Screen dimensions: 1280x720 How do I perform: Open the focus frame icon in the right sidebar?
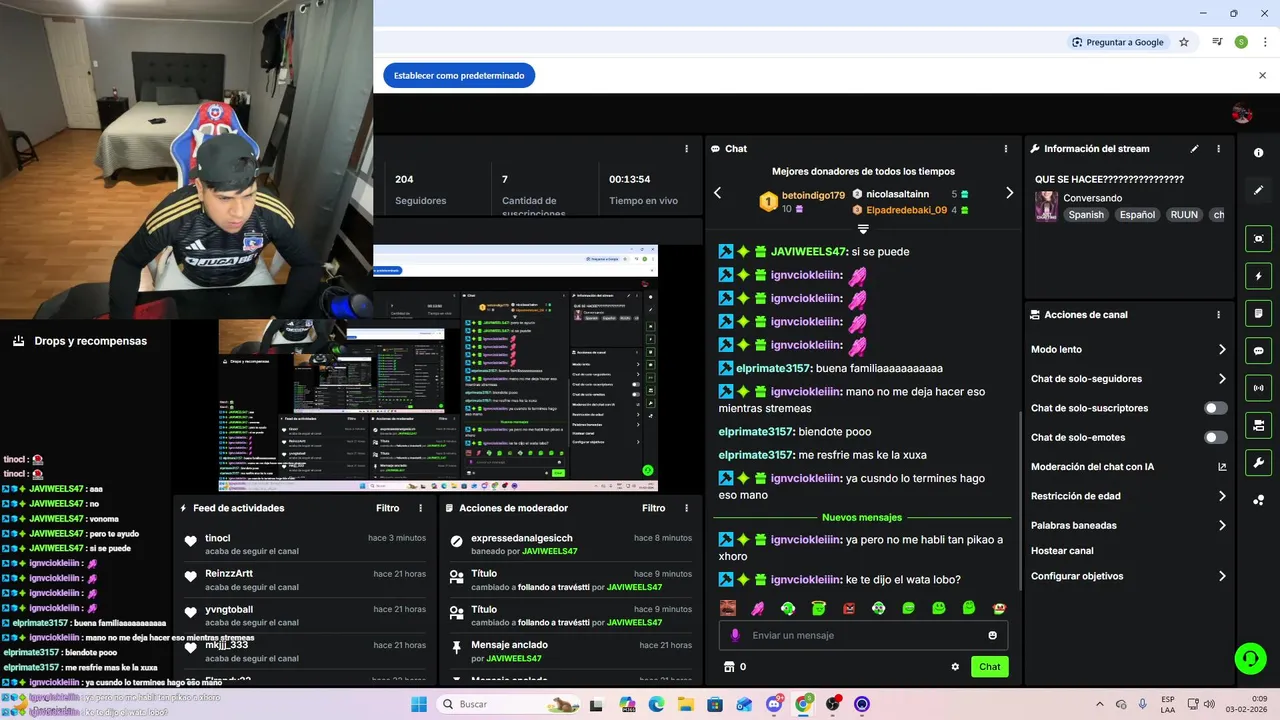[1258, 238]
